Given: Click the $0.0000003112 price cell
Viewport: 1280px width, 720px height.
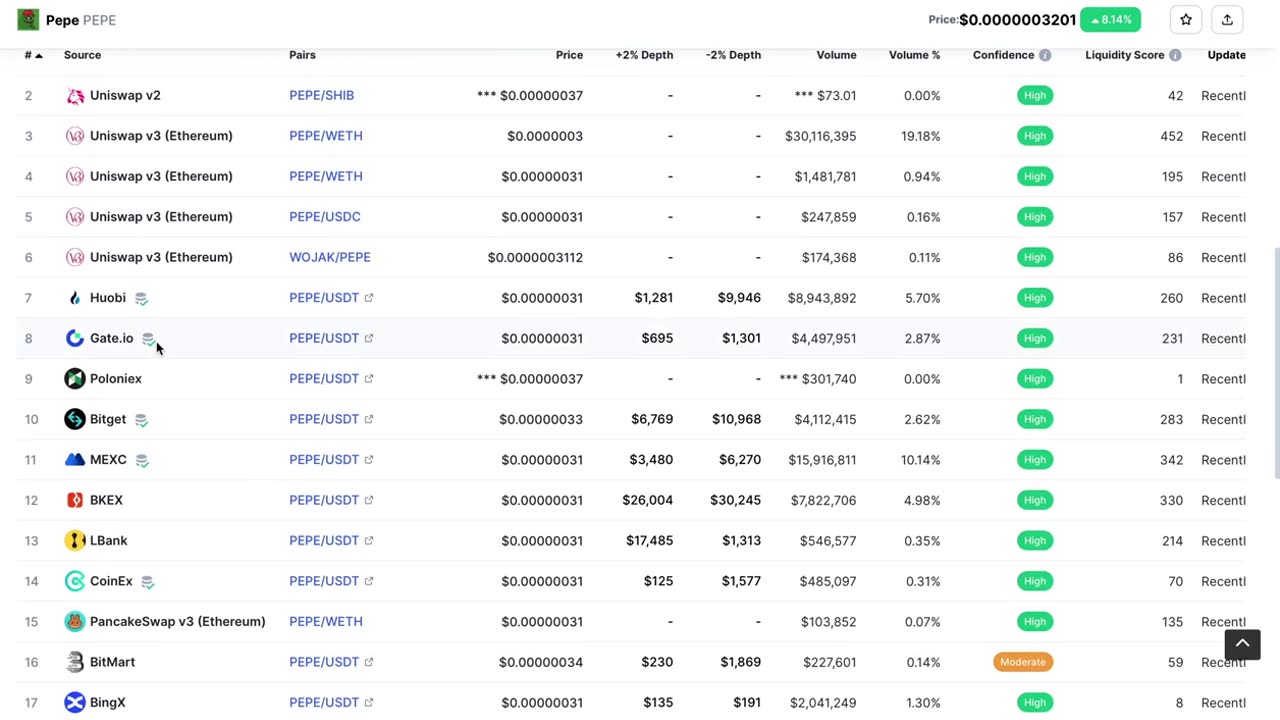Looking at the screenshot, I should pyautogui.click(x=535, y=257).
